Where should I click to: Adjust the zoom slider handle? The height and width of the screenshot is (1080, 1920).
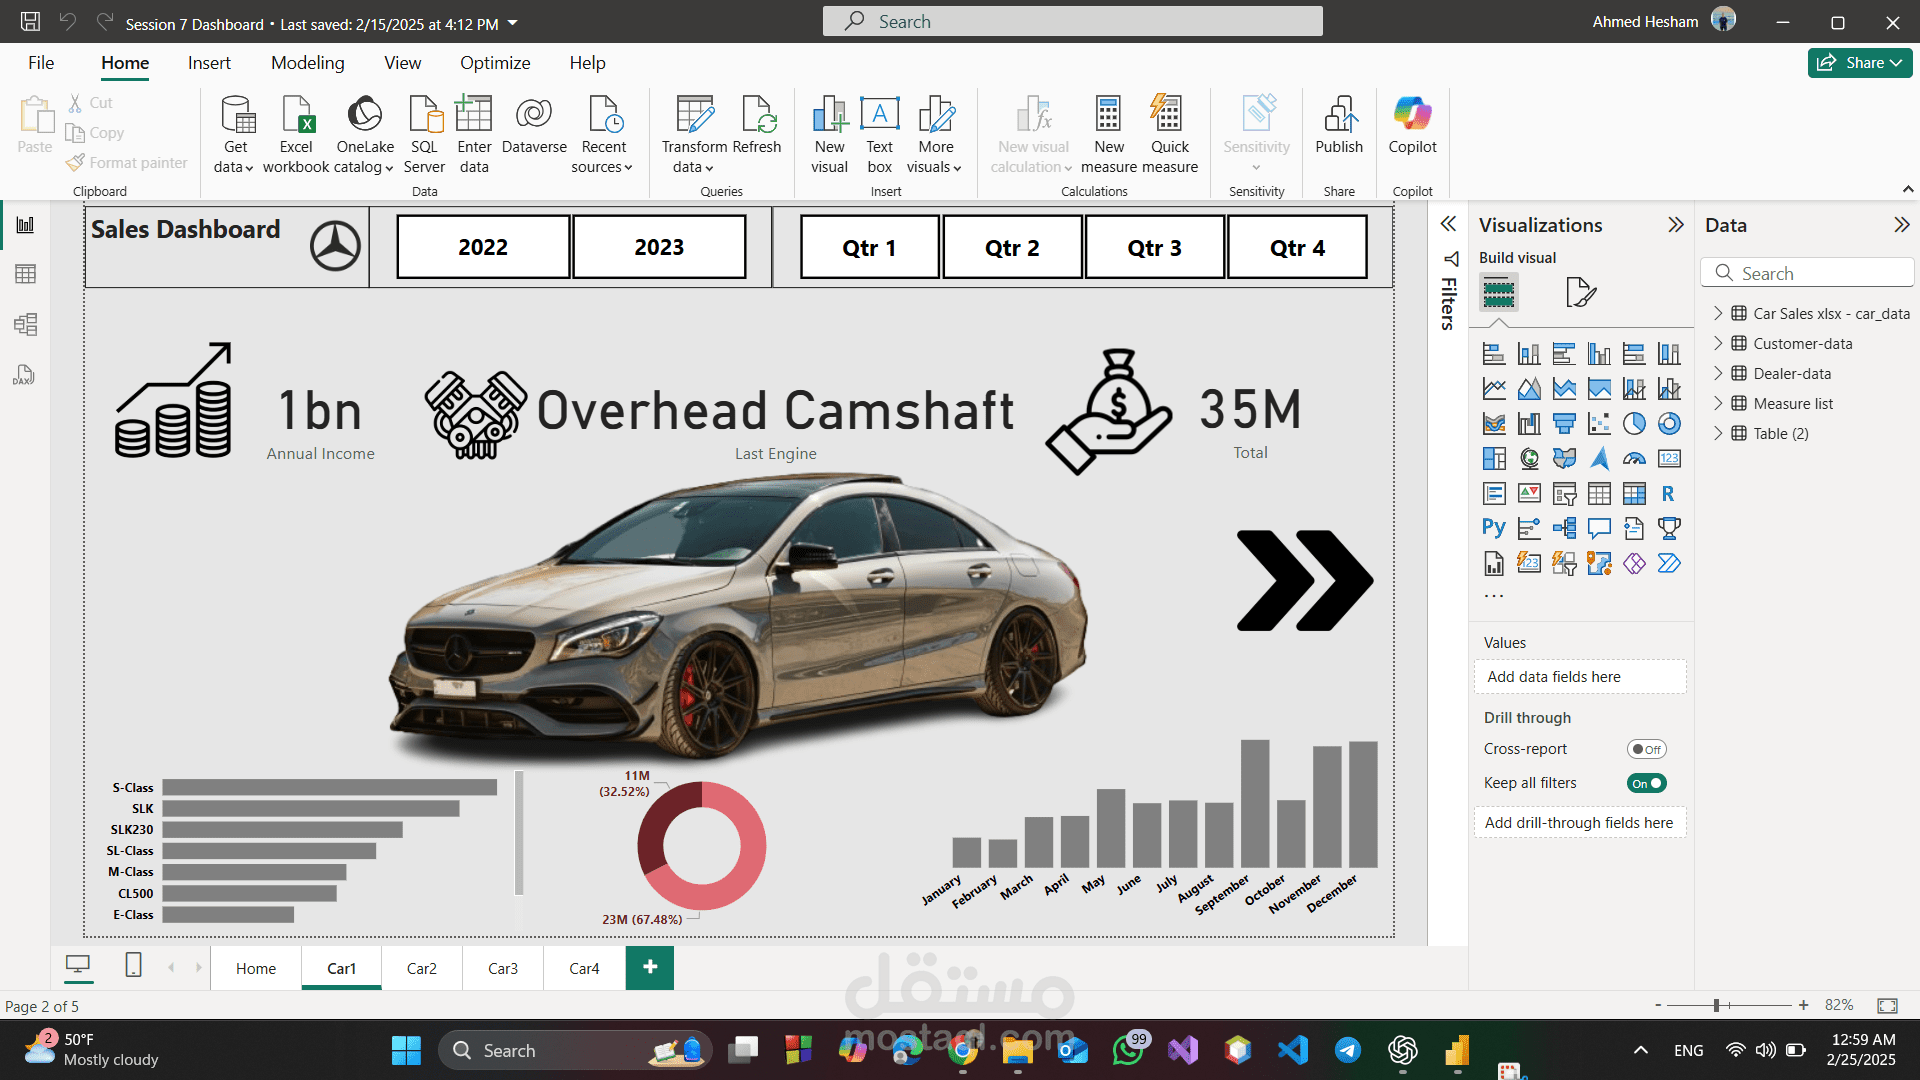tap(1716, 1005)
